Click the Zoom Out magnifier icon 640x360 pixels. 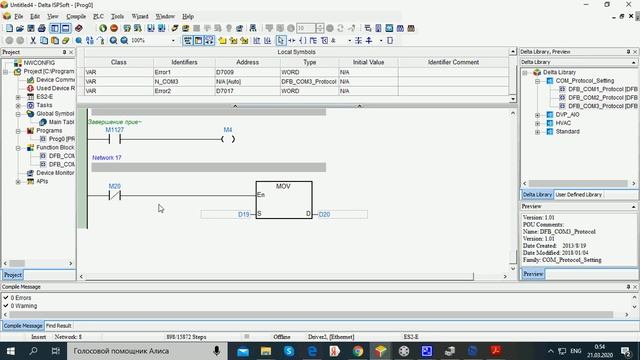pos(124,40)
